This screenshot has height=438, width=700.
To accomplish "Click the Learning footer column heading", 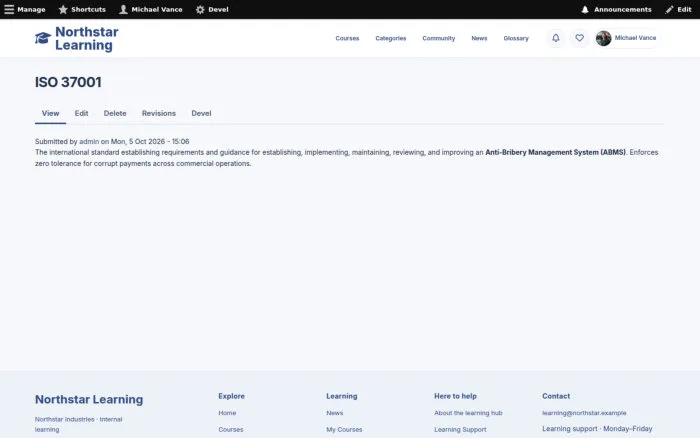I will (342, 396).
